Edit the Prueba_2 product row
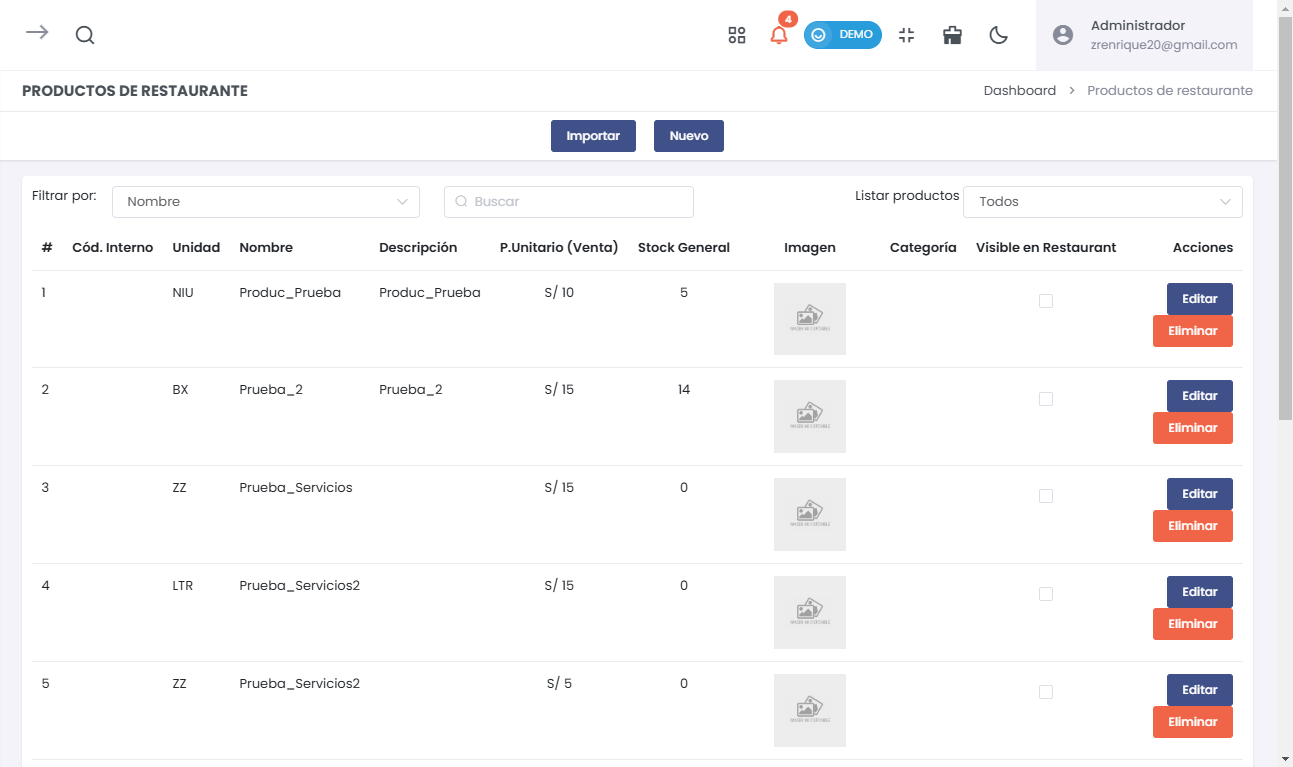This screenshot has width=1293, height=767. (1199, 396)
